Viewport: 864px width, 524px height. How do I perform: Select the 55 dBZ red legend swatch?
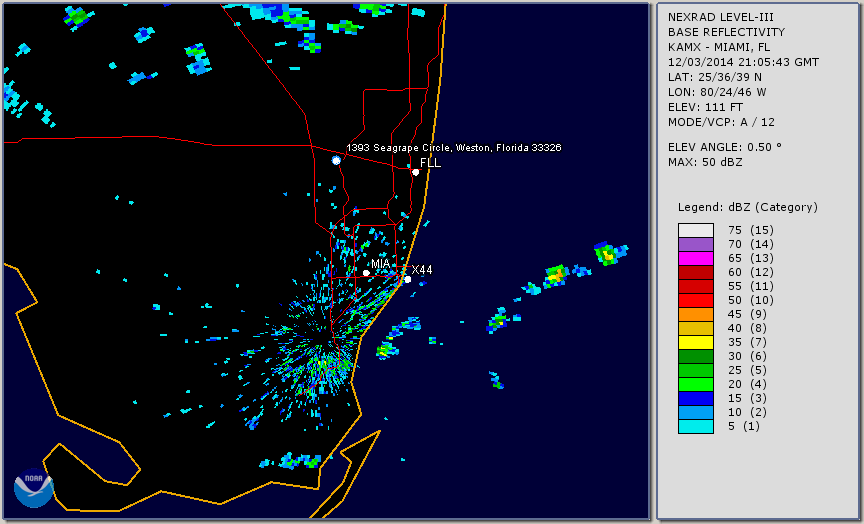pyautogui.click(x=696, y=287)
